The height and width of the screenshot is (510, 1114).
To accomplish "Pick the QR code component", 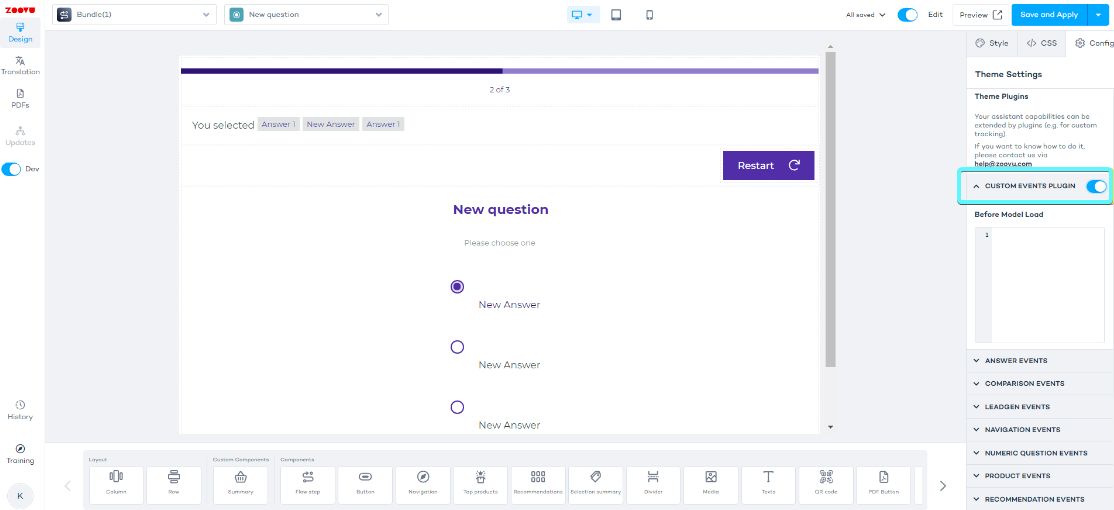I will click(x=826, y=484).
